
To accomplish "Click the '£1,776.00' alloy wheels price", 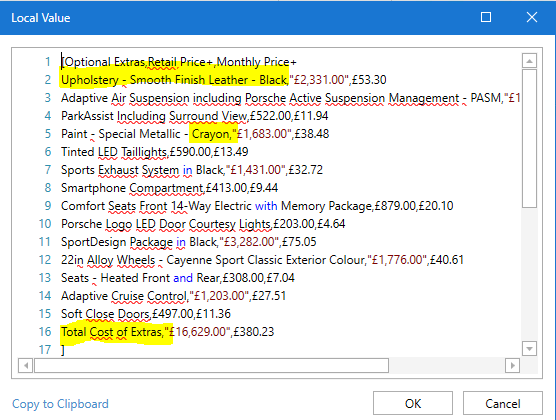I will (x=396, y=260).
